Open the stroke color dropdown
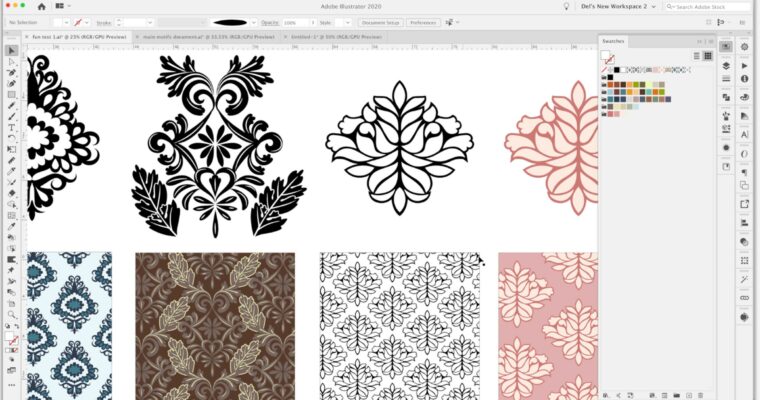The height and width of the screenshot is (400, 760). pos(87,22)
